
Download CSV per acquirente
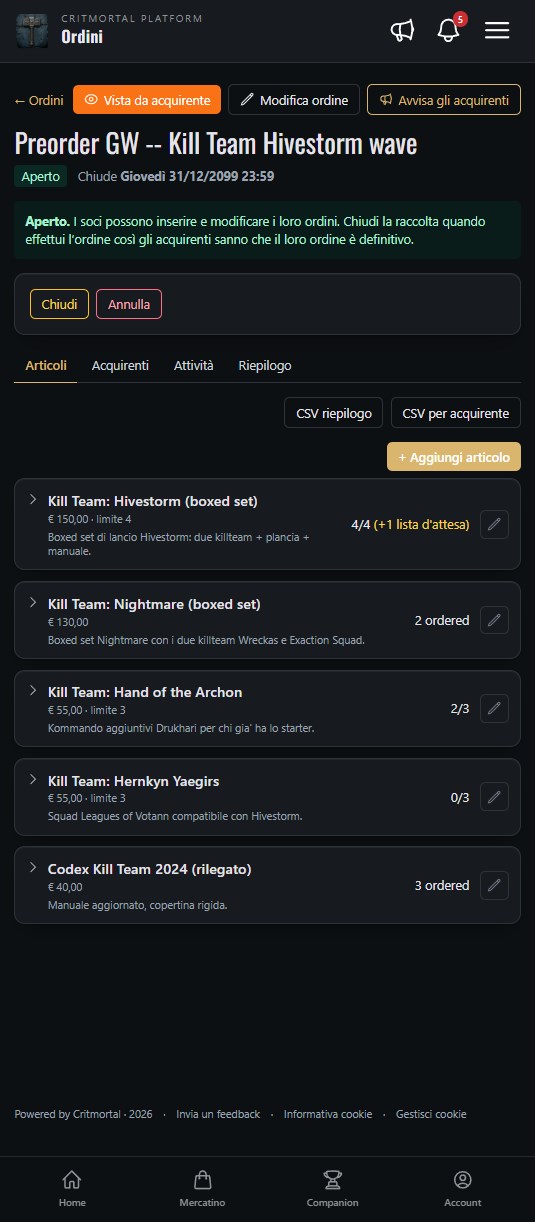click(x=456, y=413)
